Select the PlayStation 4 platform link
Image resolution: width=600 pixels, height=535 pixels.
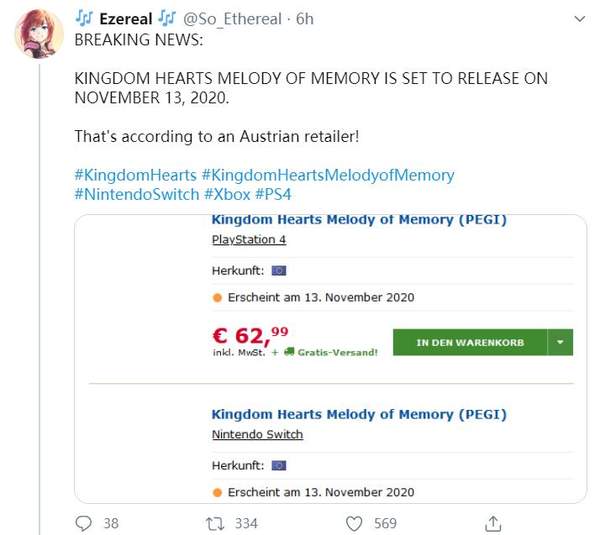click(249, 240)
